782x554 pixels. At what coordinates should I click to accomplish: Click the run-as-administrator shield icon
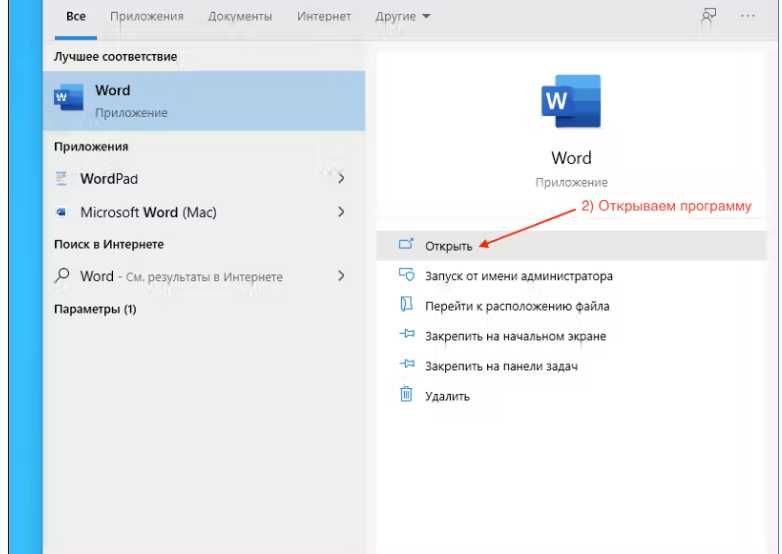click(406, 275)
